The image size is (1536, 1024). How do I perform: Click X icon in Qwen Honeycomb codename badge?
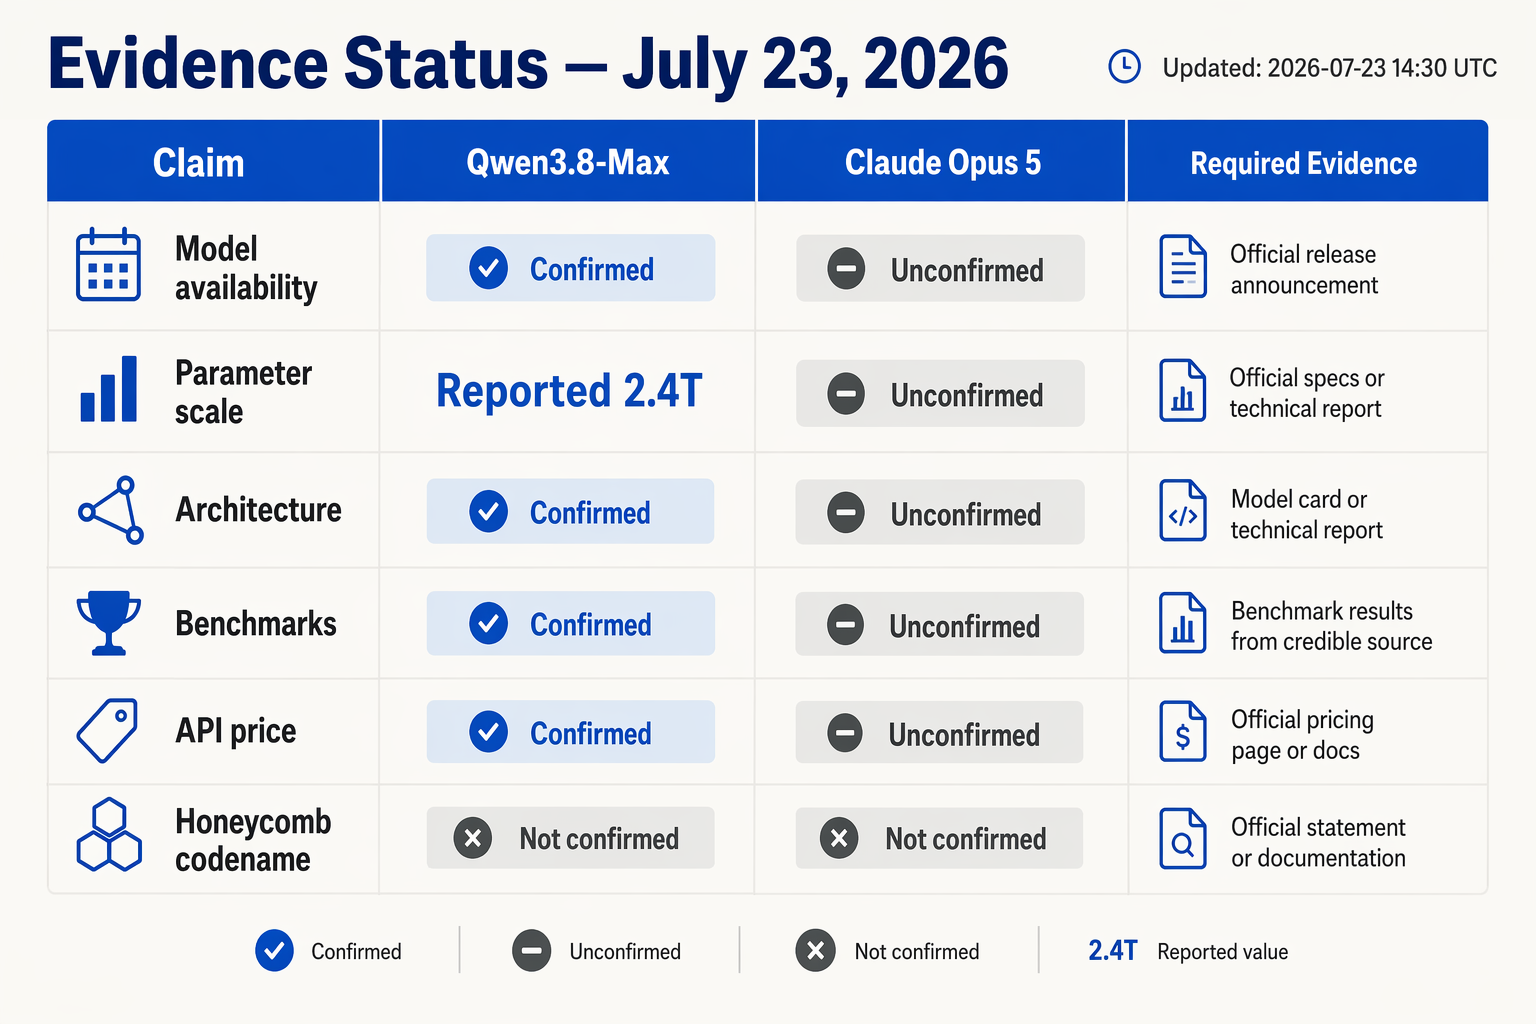[472, 838]
